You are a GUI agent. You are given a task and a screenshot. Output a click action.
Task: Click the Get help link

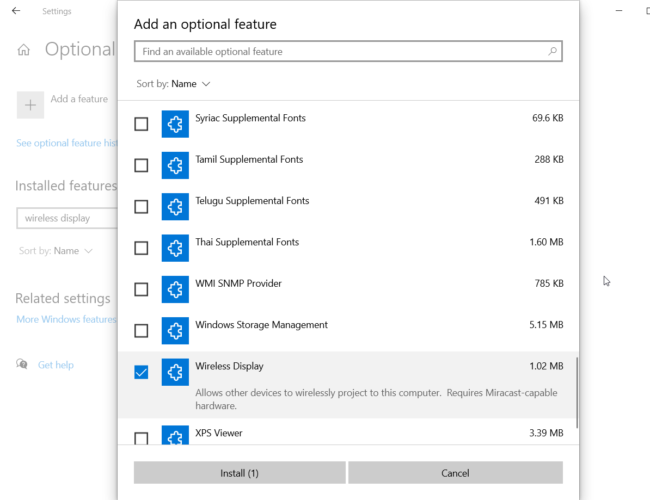(x=56, y=365)
